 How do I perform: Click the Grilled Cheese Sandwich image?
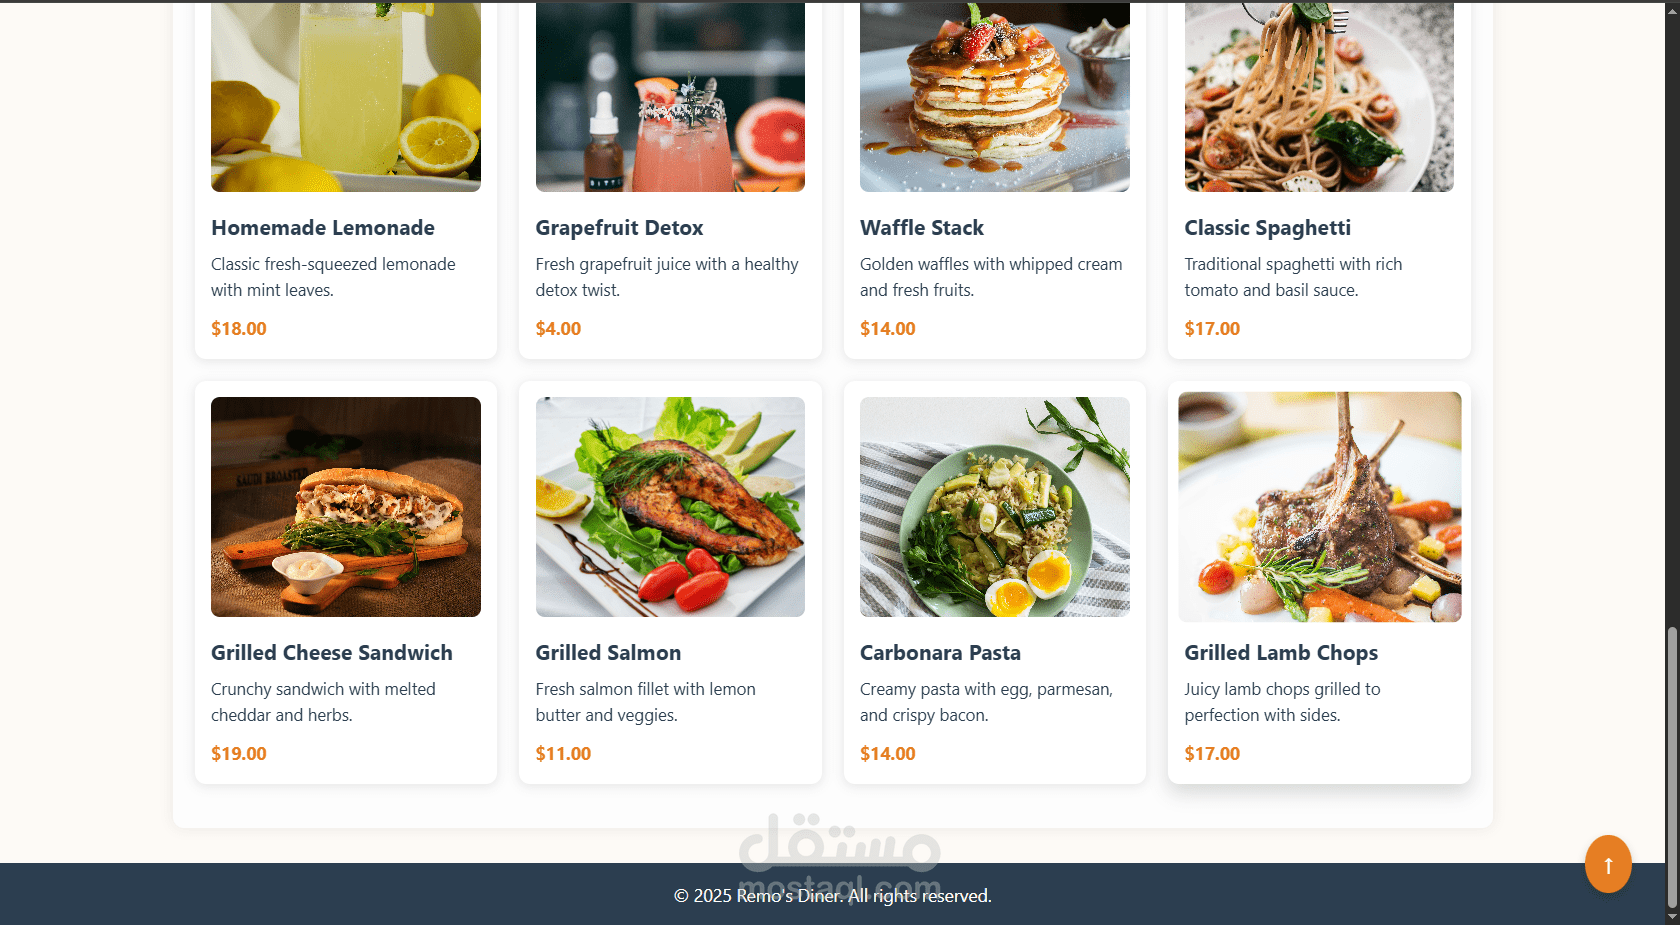click(x=346, y=507)
